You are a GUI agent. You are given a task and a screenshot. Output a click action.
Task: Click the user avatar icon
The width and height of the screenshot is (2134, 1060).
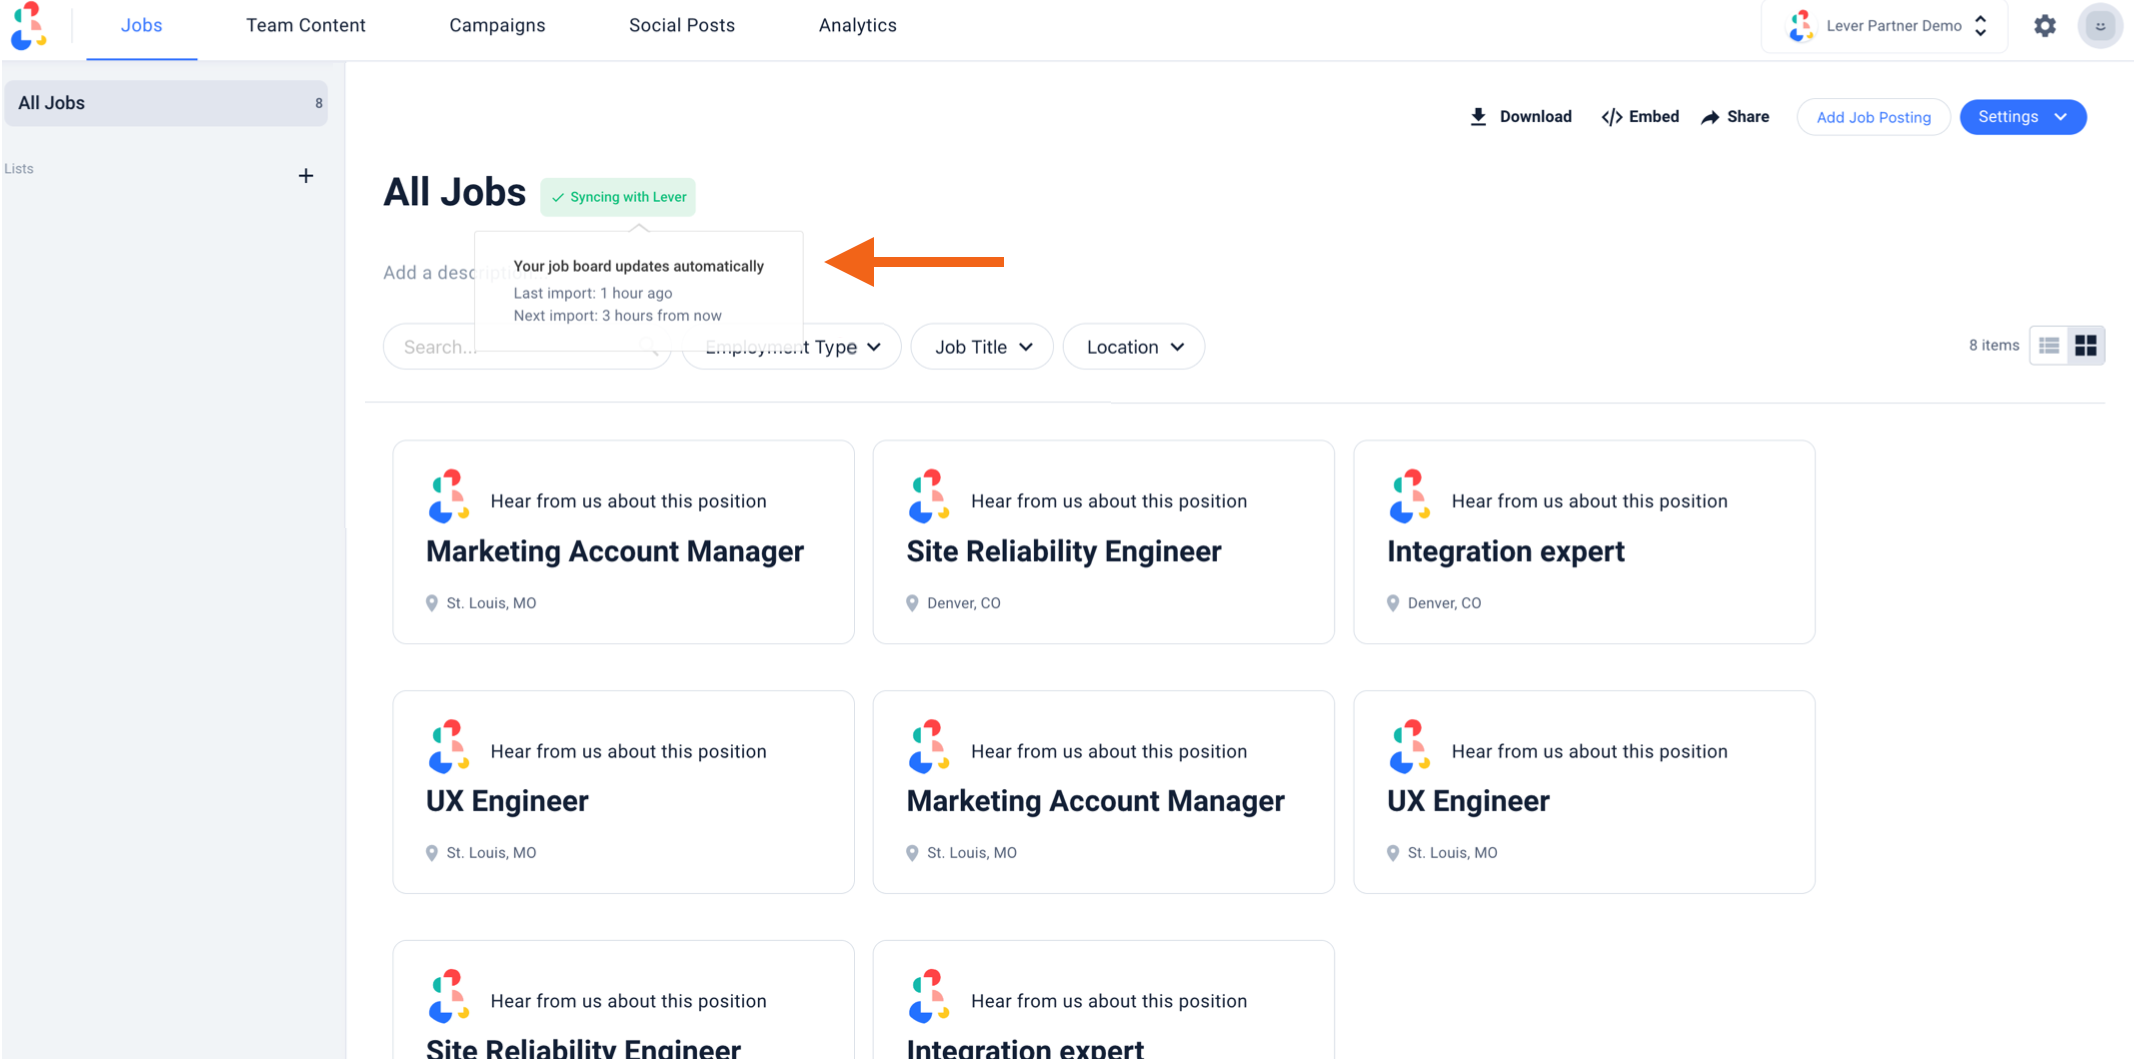pyautogui.click(x=2100, y=26)
